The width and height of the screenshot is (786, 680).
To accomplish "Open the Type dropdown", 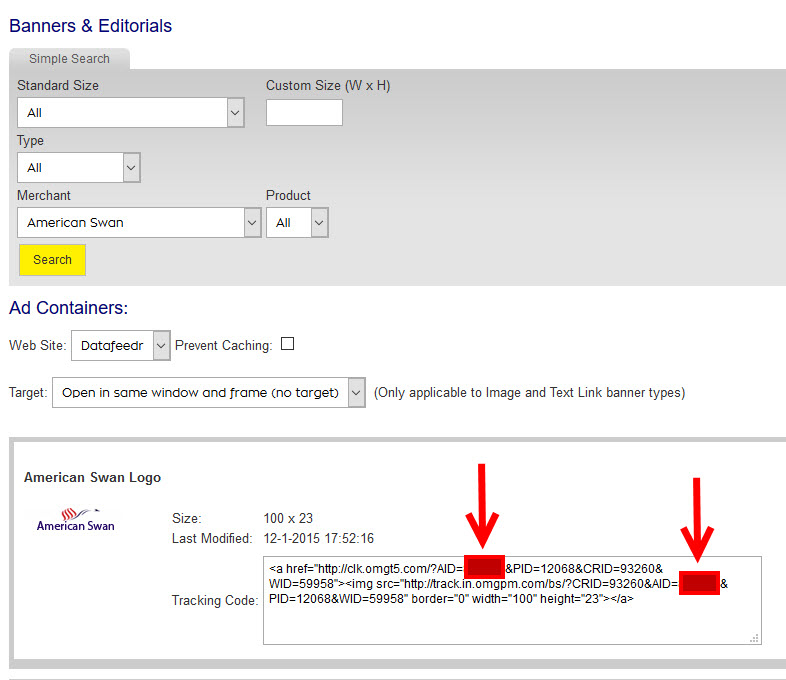I will pyautogui.click(x=79, y=167).
